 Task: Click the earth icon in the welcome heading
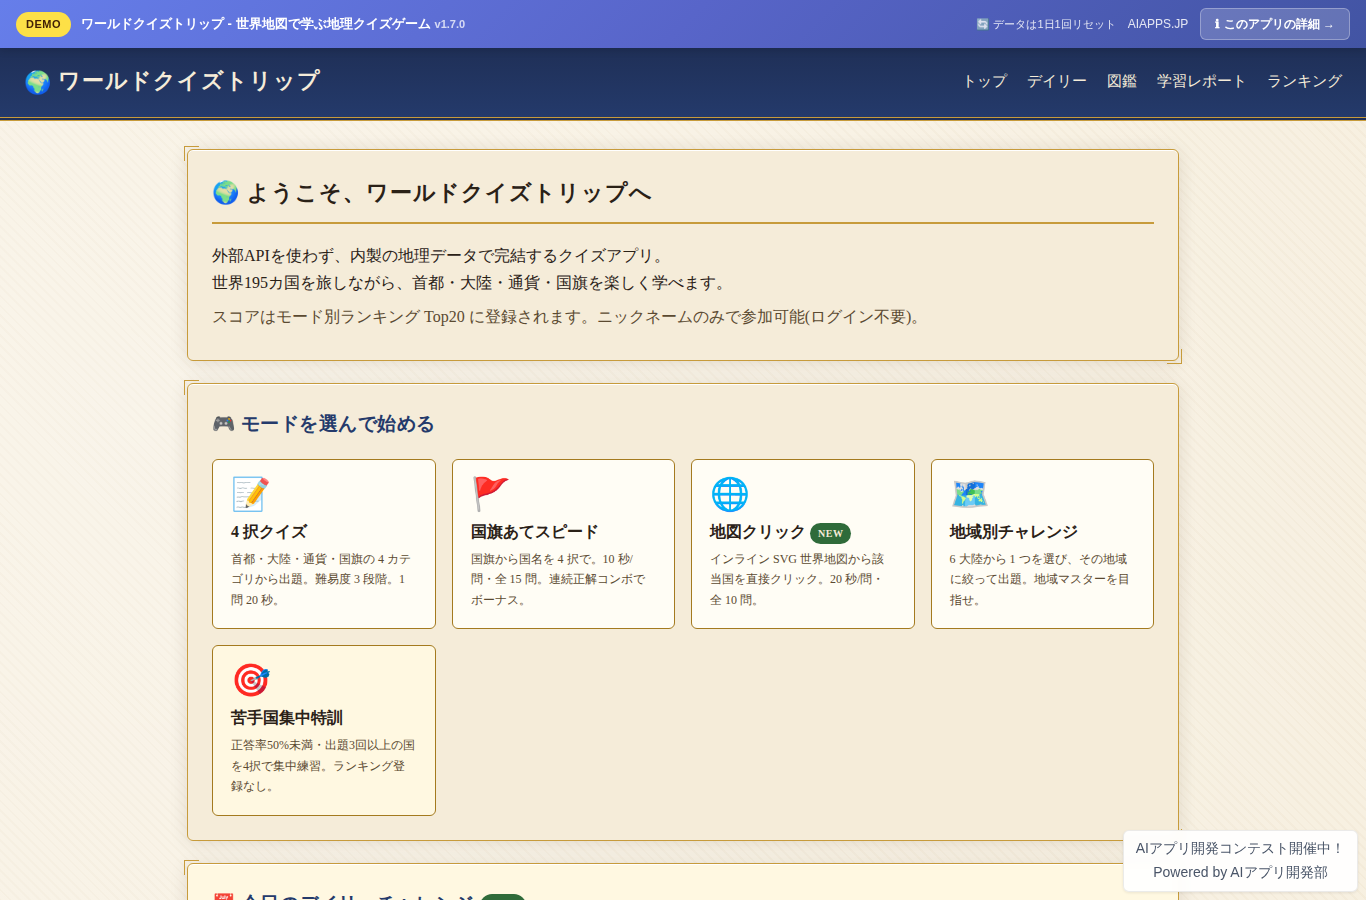(x=226, y=193)
